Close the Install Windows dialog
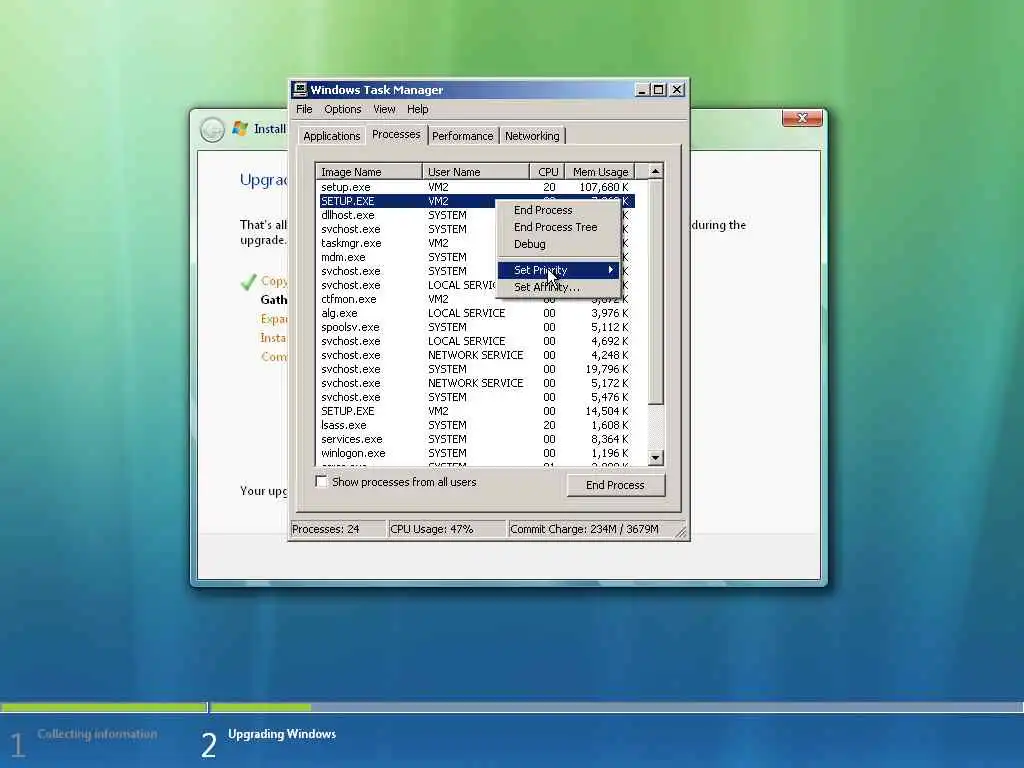 [802, 118]
